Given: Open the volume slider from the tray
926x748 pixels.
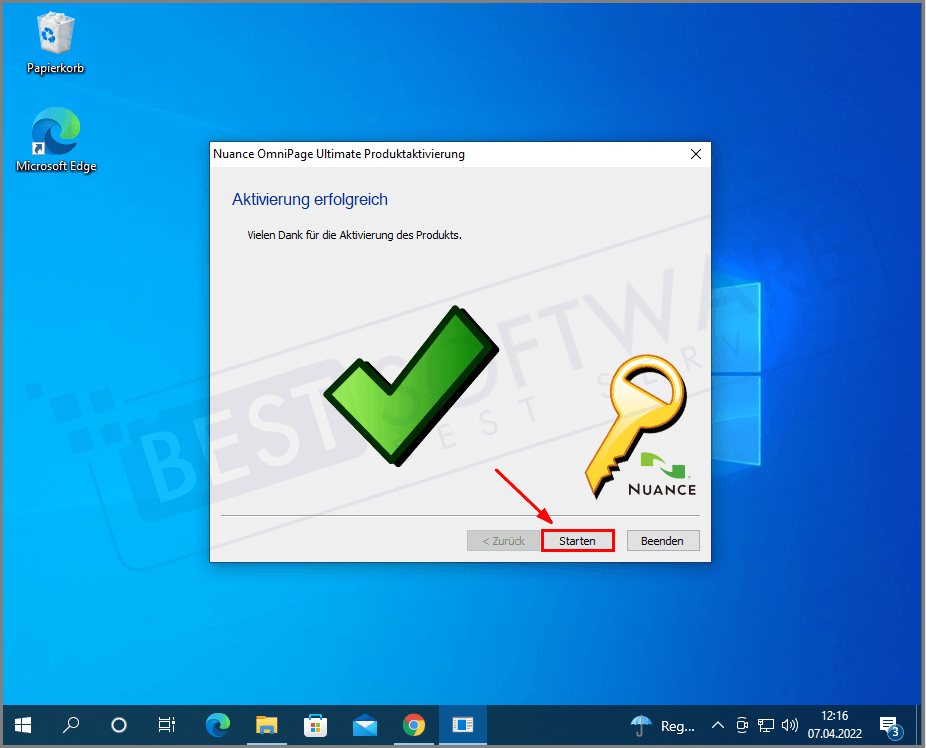Looking at the screenshot, I should [791, 724].
